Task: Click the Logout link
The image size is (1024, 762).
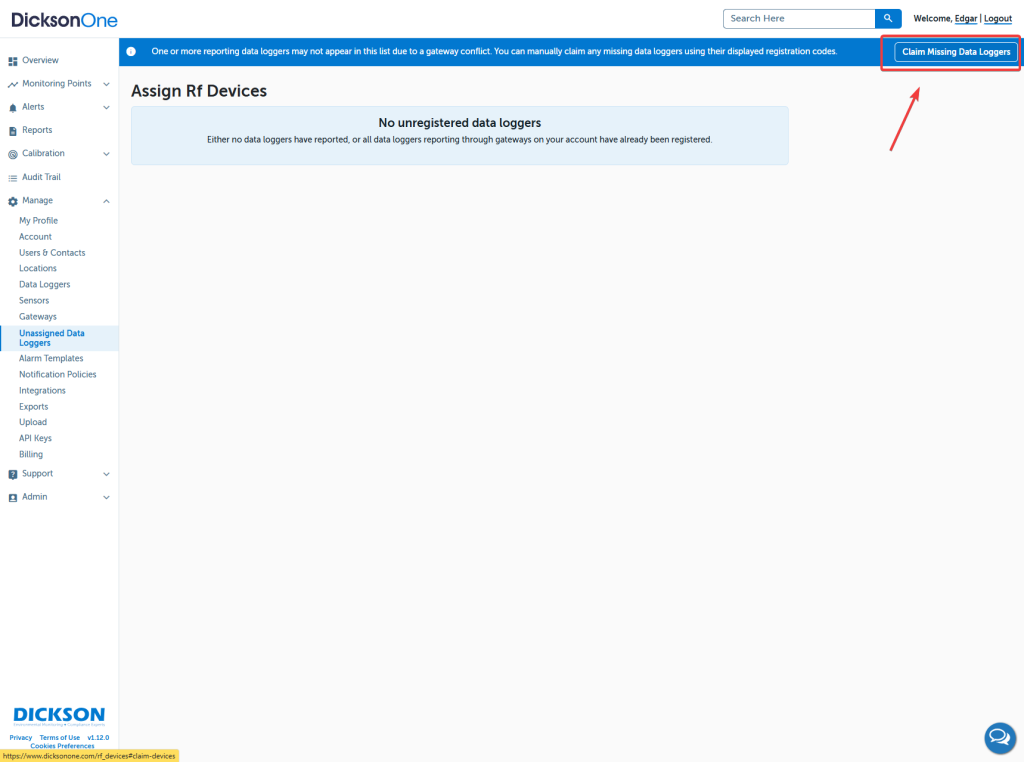Action: (x=997, y=19)
